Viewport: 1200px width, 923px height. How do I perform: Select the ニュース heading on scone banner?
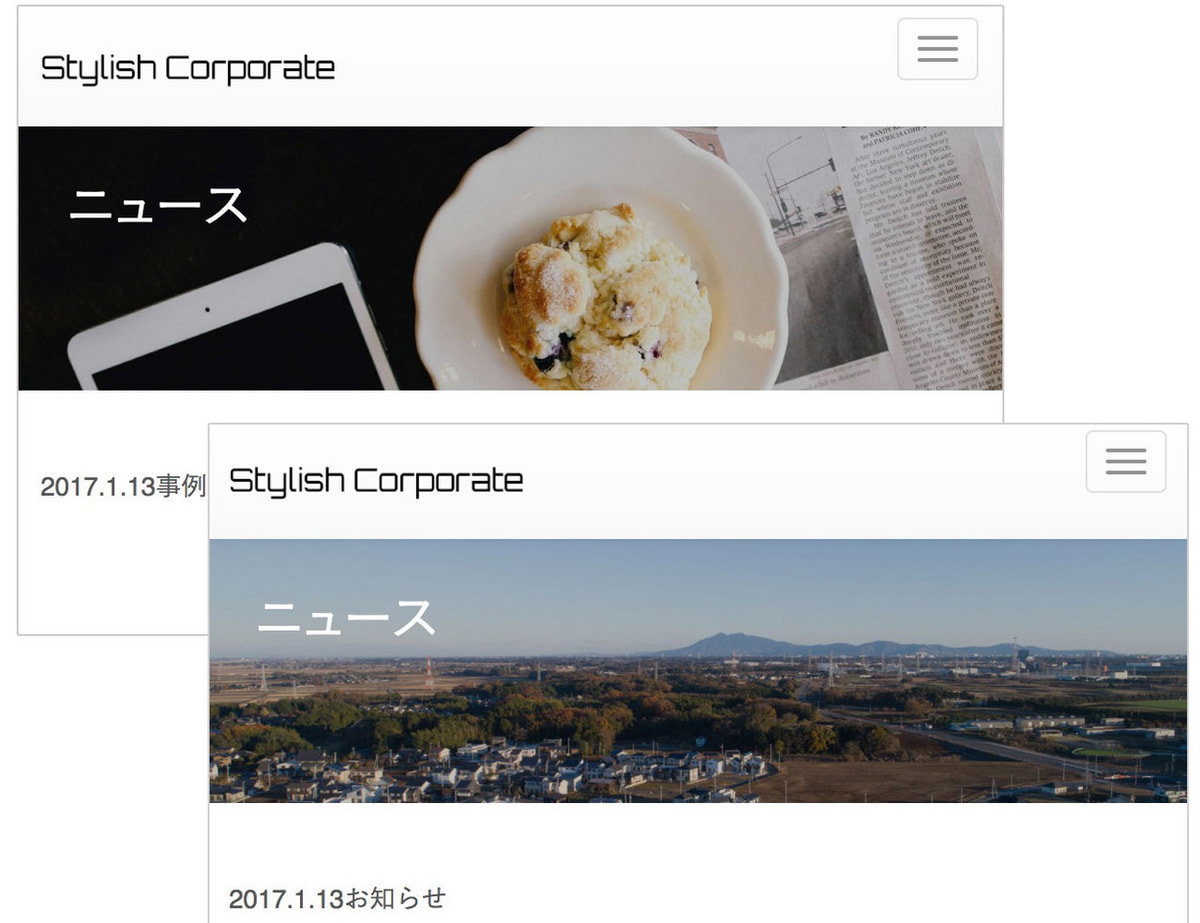click(158, 205)
